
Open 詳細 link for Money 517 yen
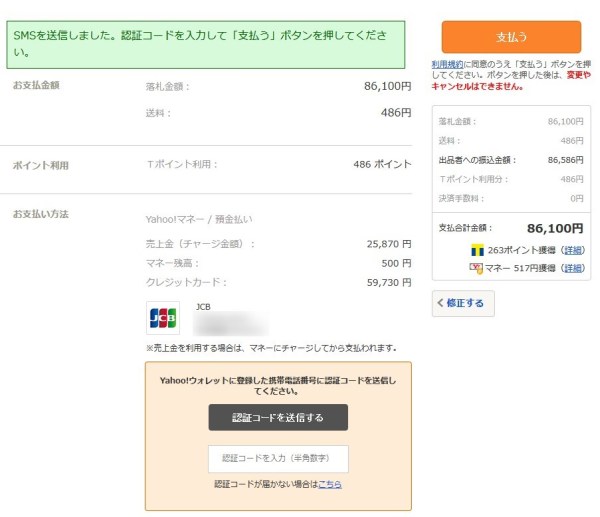coord(573,268)
